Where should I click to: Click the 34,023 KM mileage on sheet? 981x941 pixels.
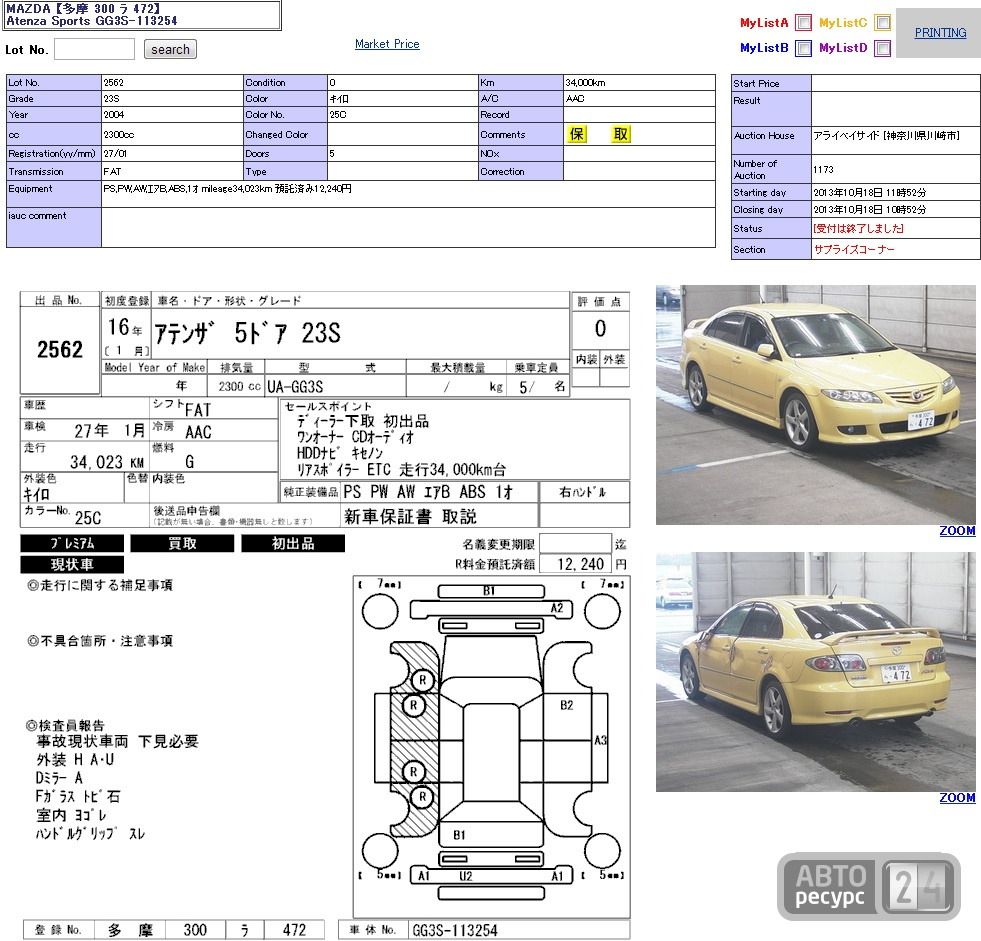pos(106,462)
